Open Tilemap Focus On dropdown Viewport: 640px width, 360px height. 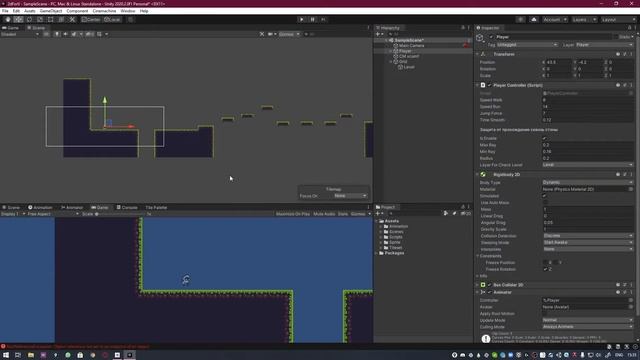(x=350, y=196)
